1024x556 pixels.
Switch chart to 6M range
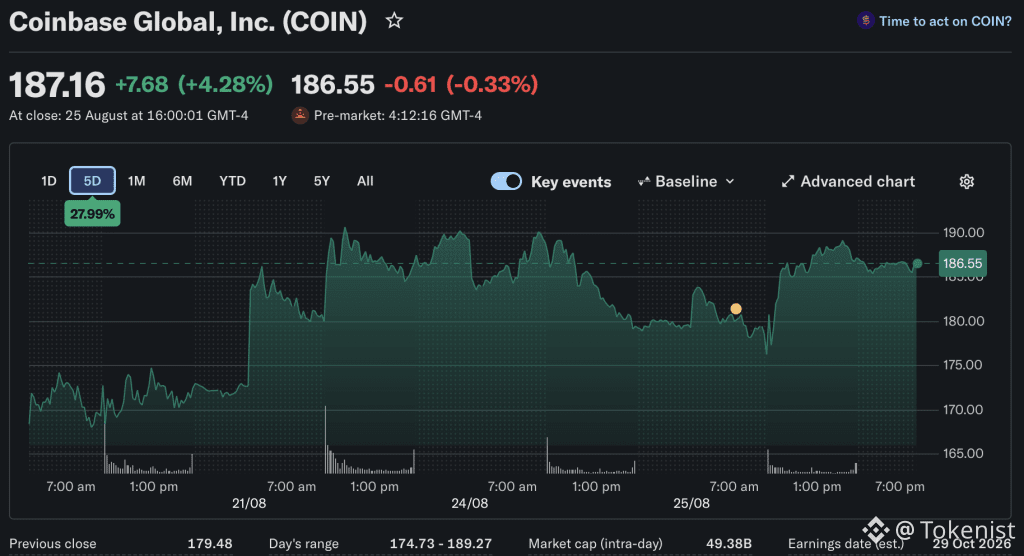(x=182, y=181)
